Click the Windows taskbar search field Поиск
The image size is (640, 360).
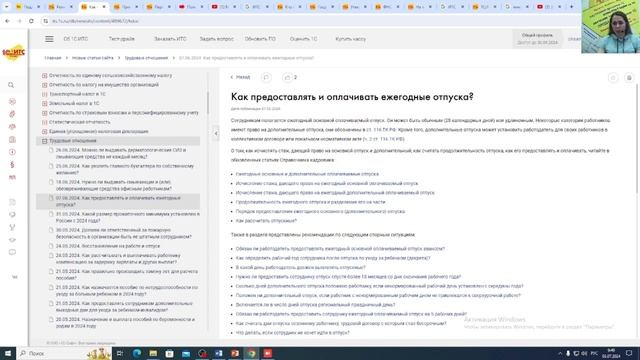[64, 353]
